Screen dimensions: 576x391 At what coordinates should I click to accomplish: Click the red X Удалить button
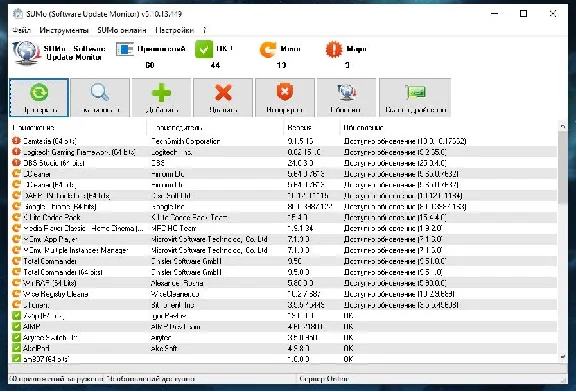tap(223, 97)
